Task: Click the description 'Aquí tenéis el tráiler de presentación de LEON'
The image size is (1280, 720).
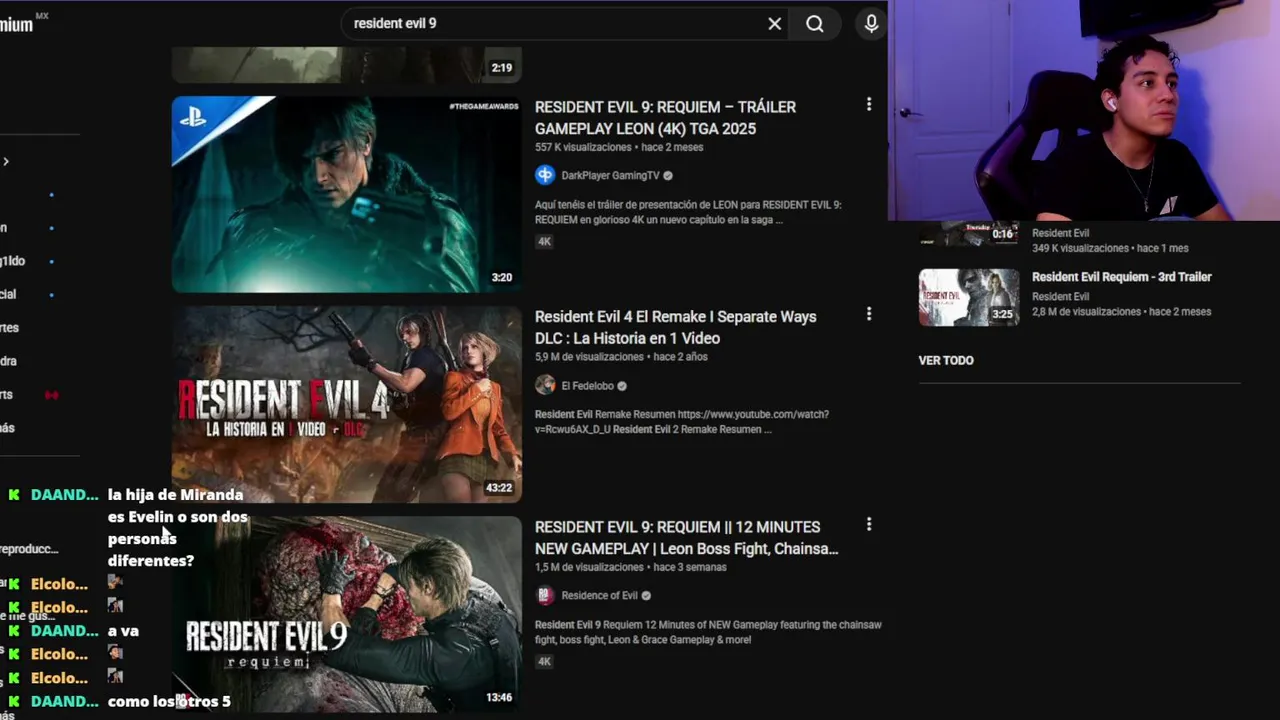Action: (688, 212)
